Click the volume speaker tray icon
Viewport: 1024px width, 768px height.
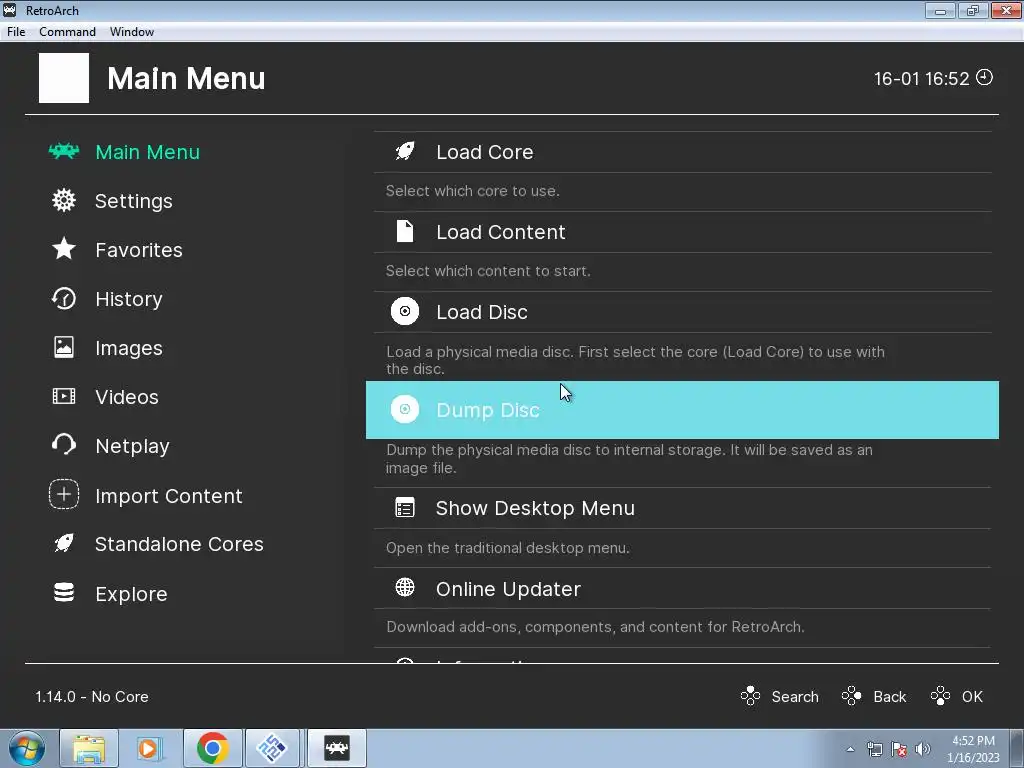923,749
